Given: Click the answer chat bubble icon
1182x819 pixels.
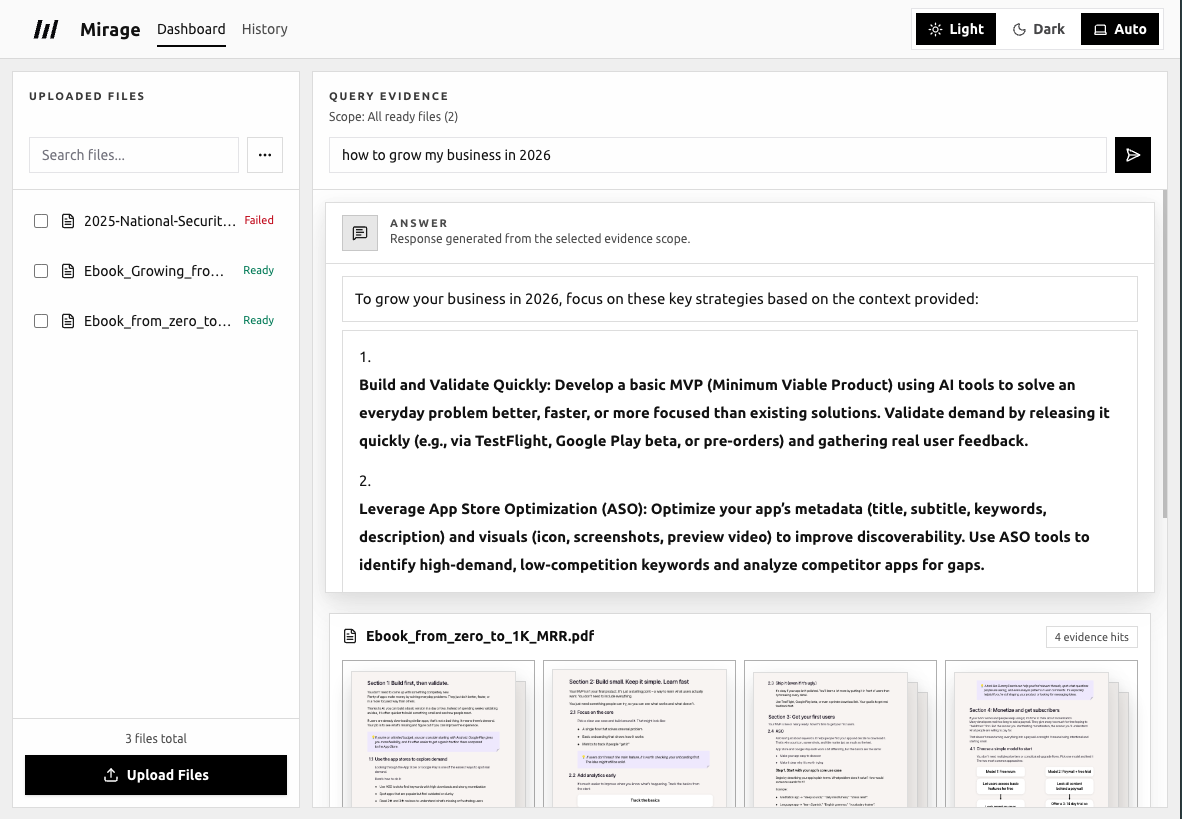Looking at the screenshot, I should 360,232.
